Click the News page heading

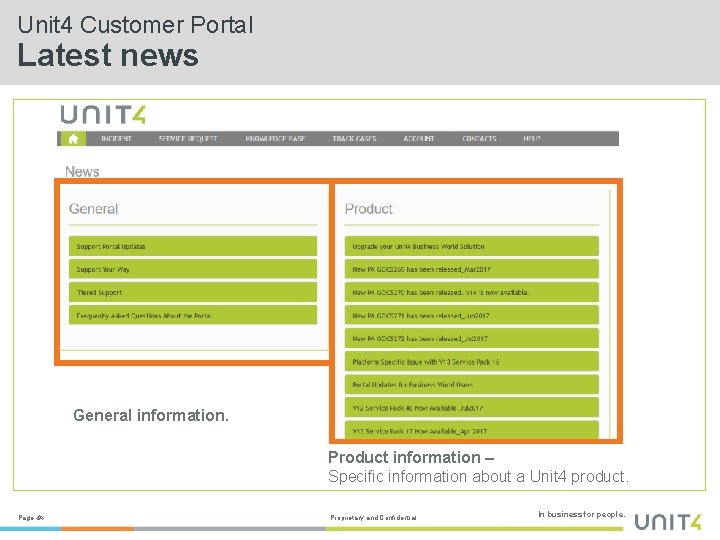click(x=82, y=172)
